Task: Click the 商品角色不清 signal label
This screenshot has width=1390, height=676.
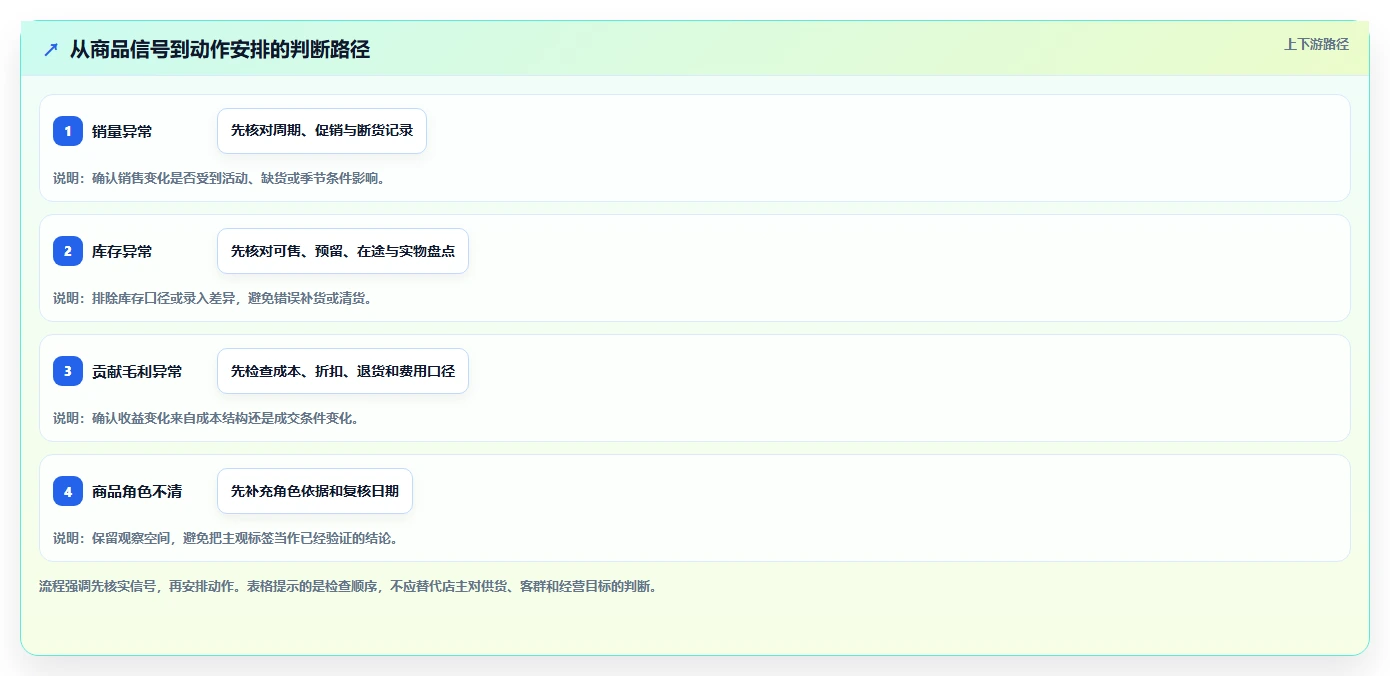Action: tap(137, 491)
